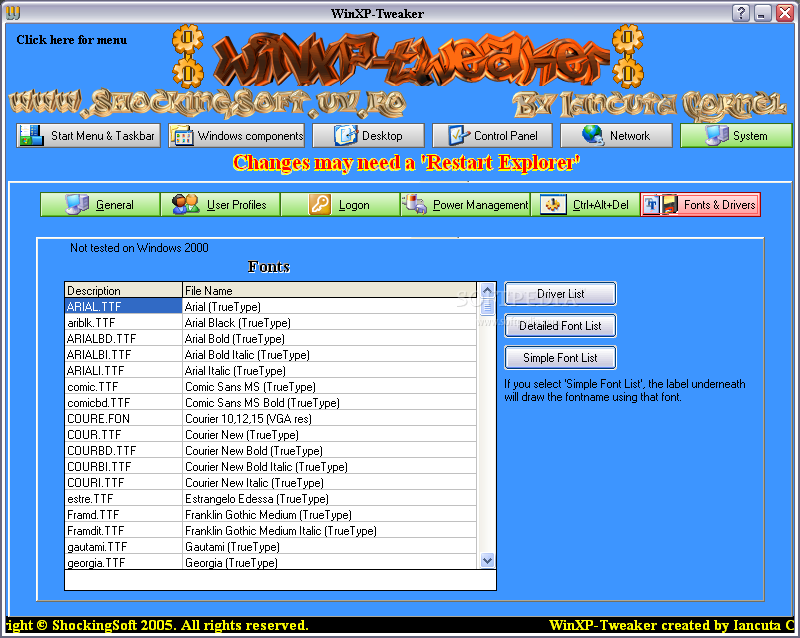Click the Ctrl+Alt+Del icon
Screen dimensions: 800x638
[553, 205]
